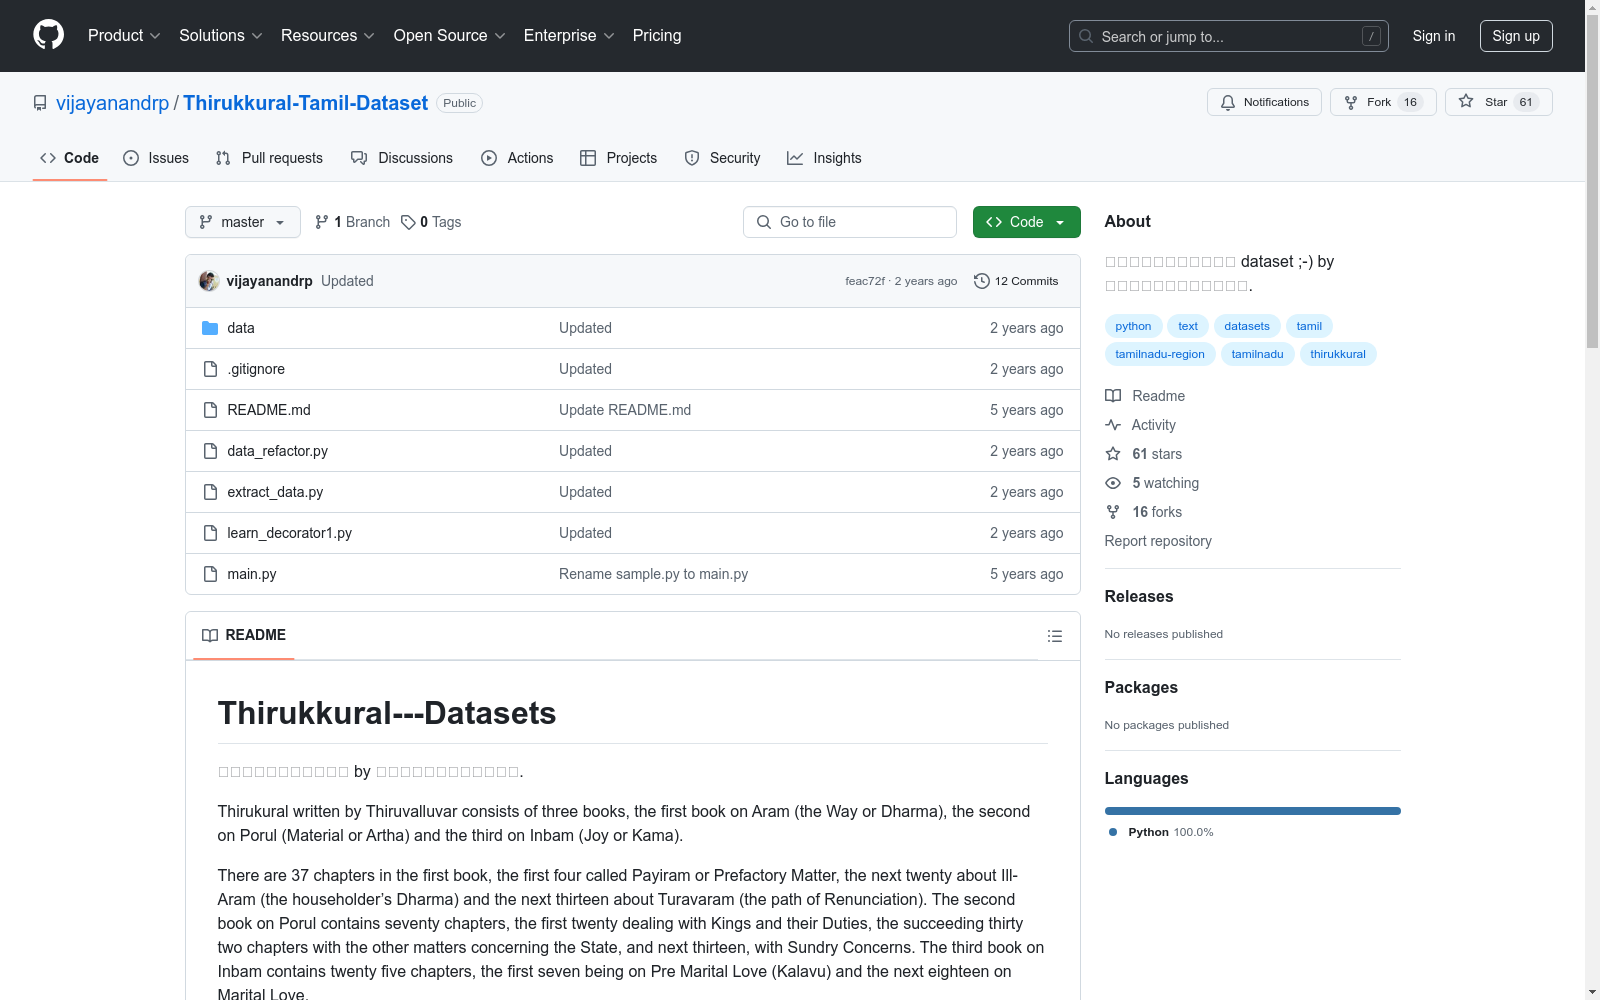Expand the Enterprise menu
This screenshot has height=1000, width=1600.
(569, 35)
